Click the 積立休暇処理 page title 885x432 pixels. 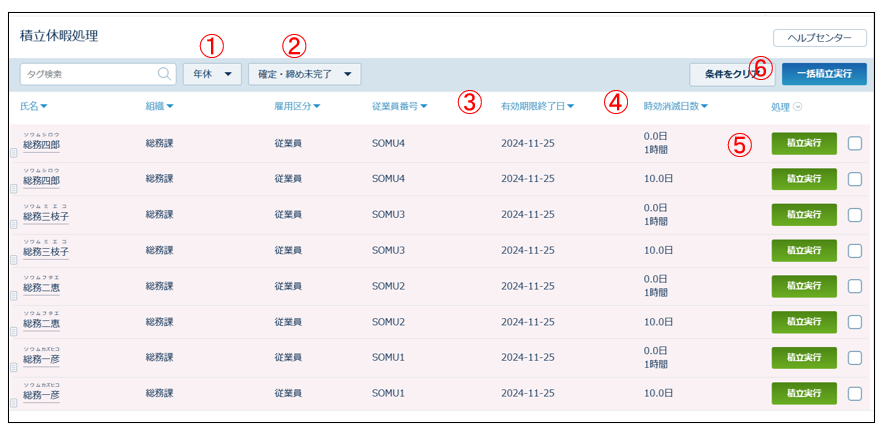pos(59,37)
